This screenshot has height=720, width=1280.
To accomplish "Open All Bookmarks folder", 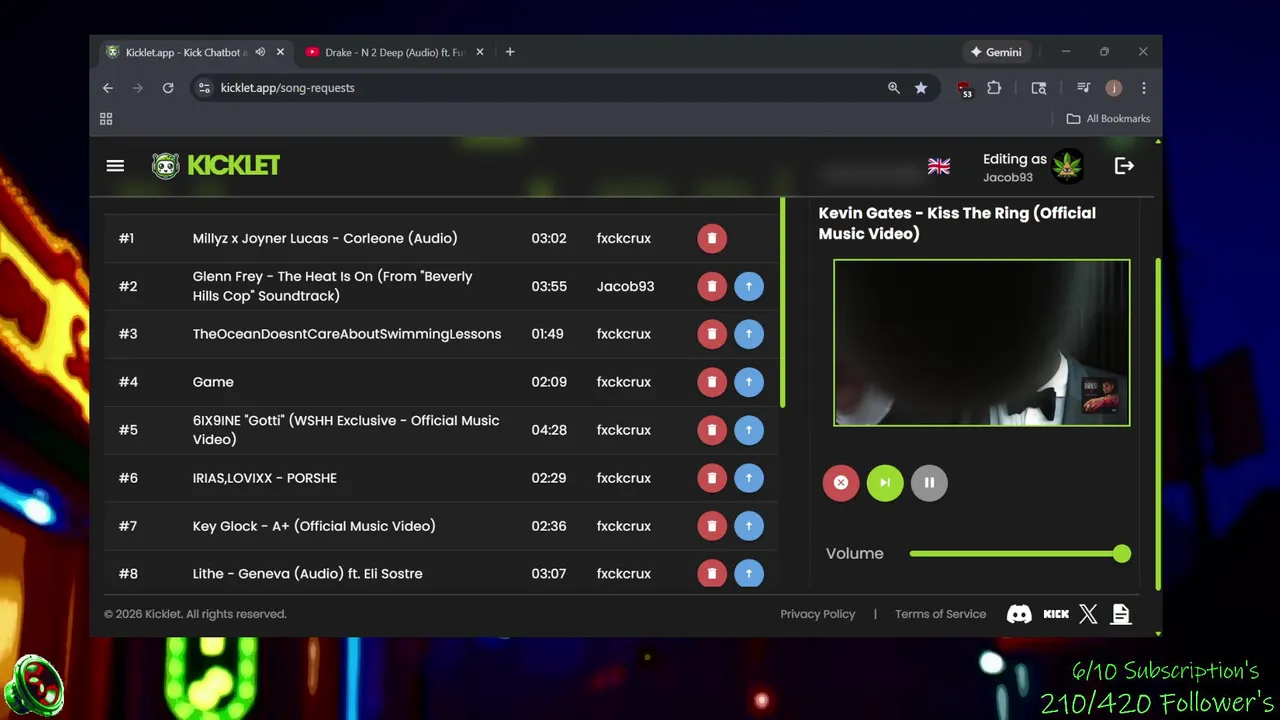I will (x=1108, y=119).
